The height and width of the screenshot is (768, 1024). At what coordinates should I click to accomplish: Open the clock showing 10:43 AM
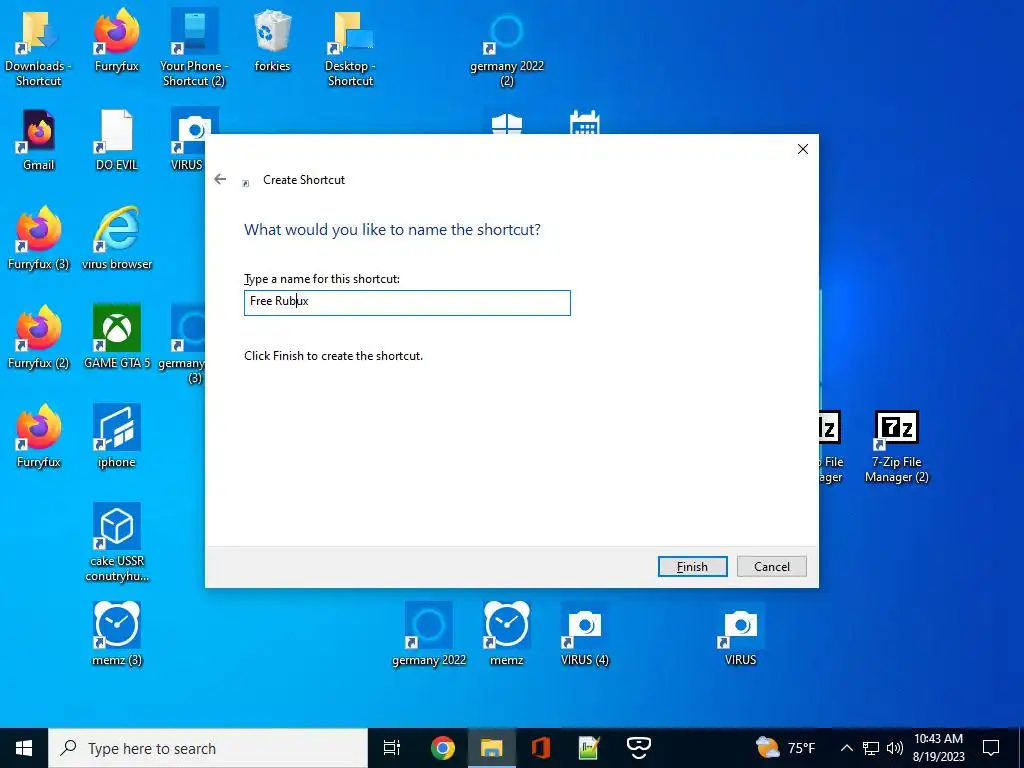938,748
